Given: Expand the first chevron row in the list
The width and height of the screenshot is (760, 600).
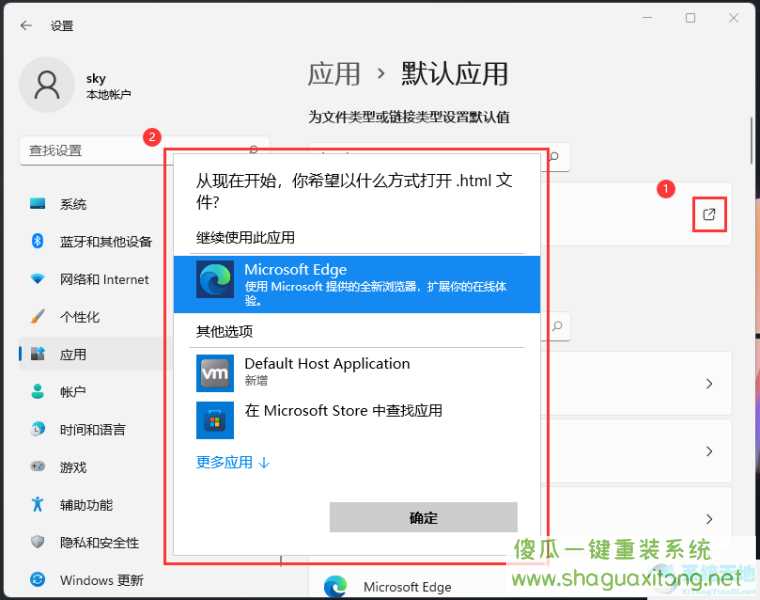Looking at the screenshot, I should coord(709,384).
